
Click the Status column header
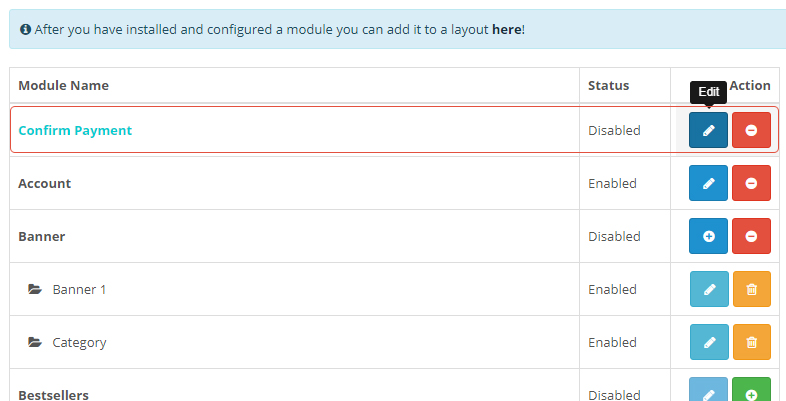pos(608,85)
